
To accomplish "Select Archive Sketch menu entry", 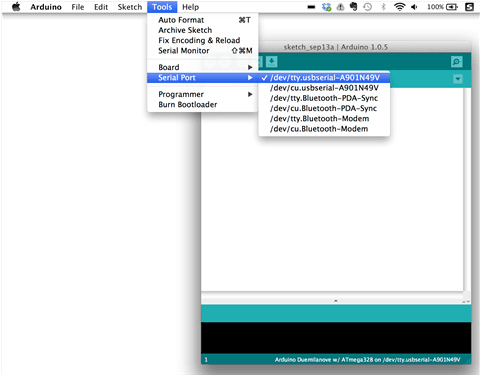I will pos(202,30).
